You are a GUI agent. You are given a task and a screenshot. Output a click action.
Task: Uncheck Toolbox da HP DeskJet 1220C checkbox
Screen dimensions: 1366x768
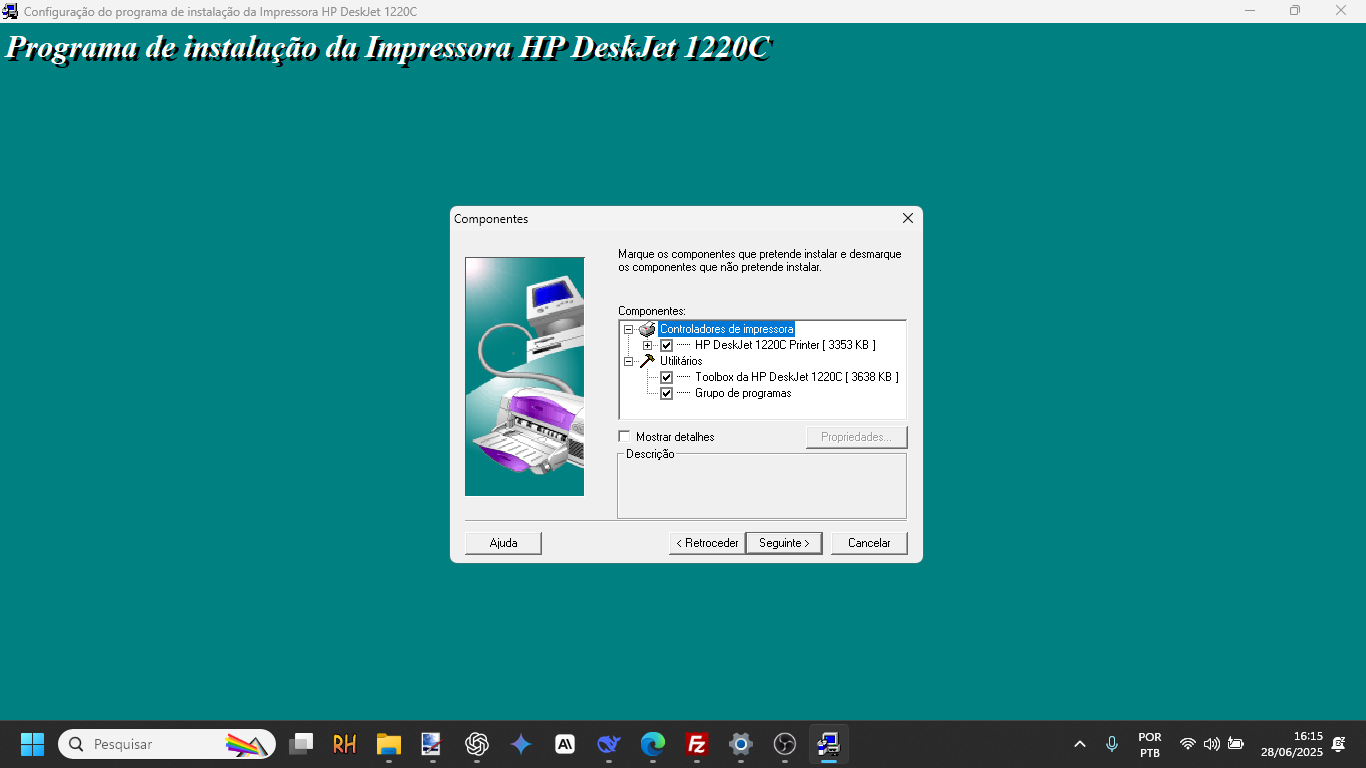pos(667,377)
